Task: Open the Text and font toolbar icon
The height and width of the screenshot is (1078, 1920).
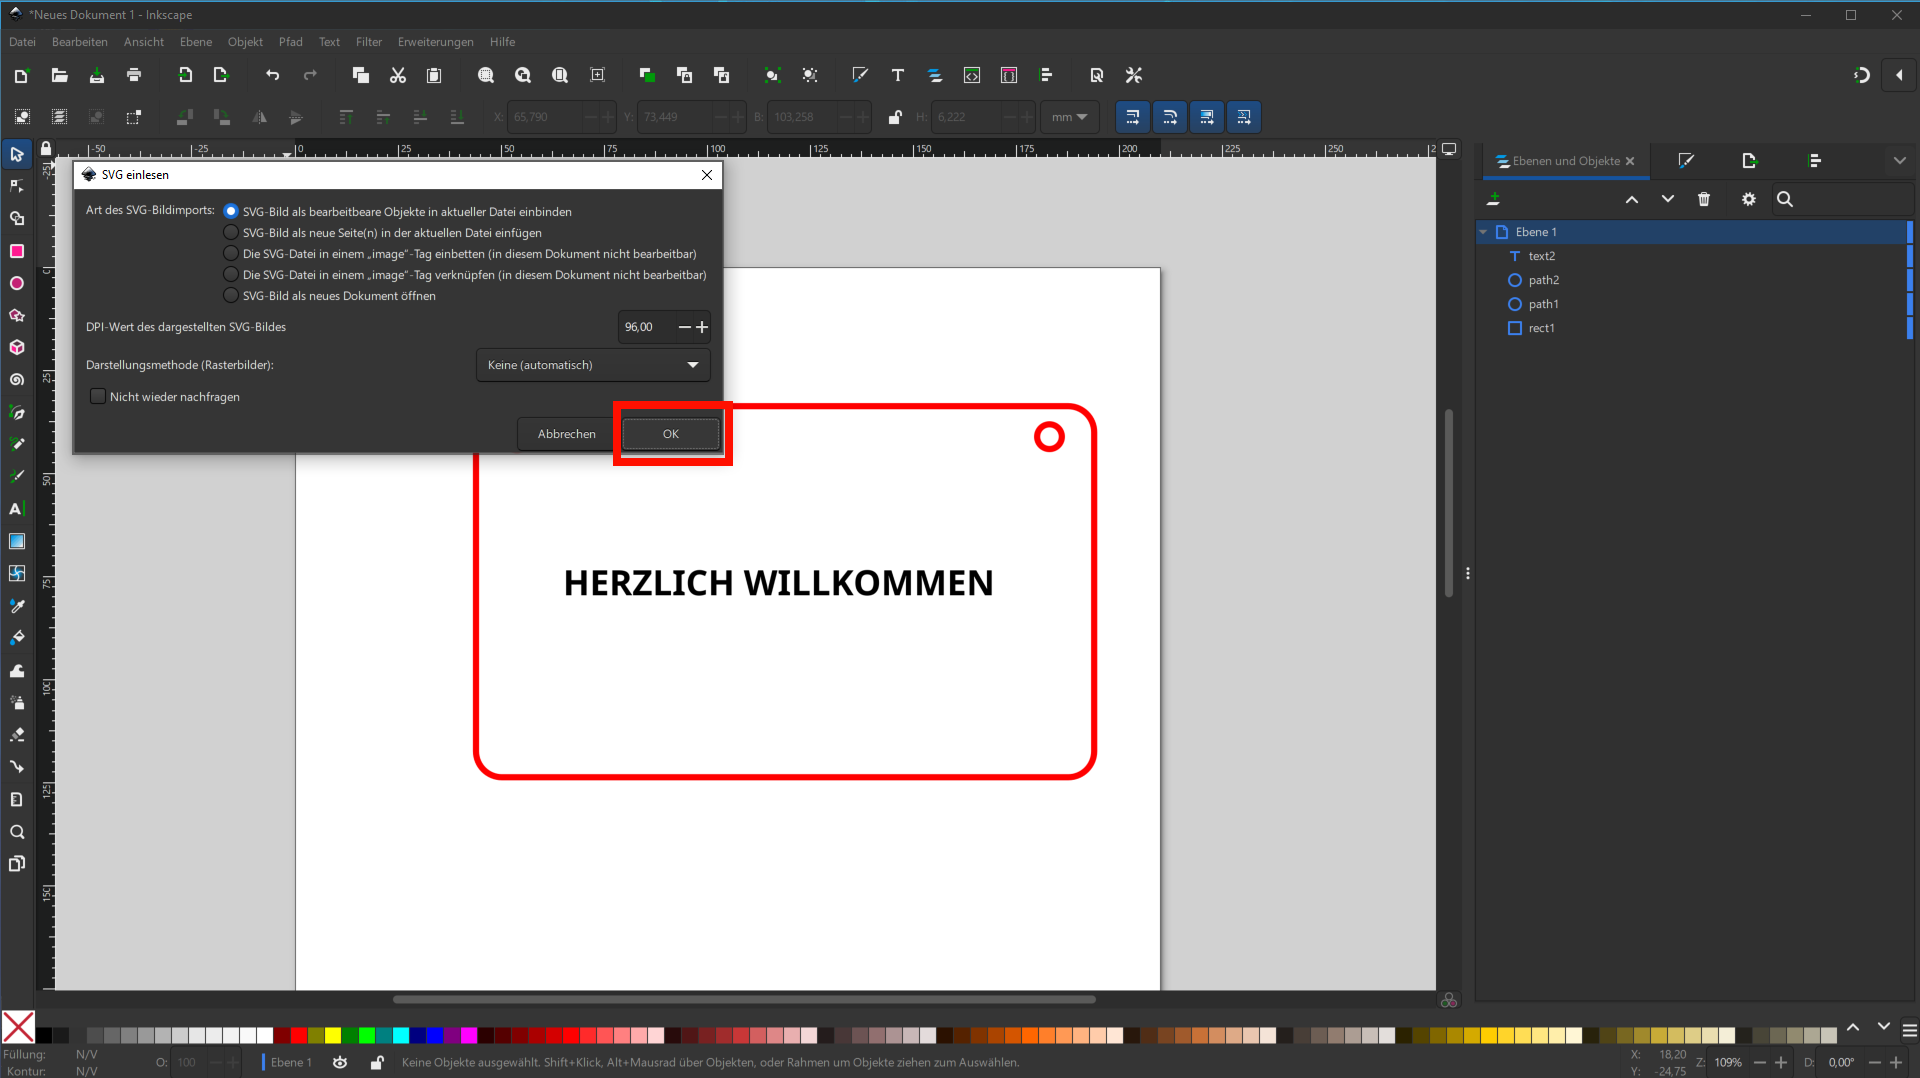Action: tap(898, 75)
